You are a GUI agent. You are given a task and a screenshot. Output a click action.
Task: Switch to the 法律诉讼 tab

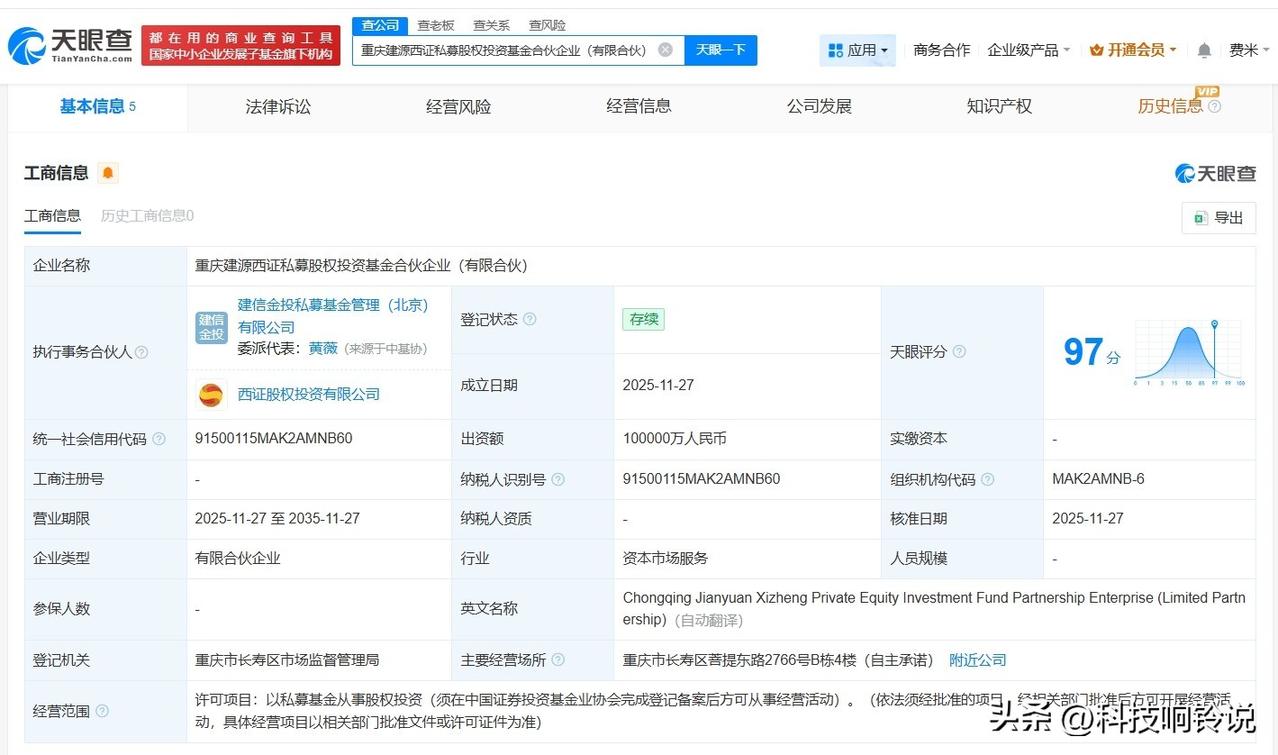coord(277,106)
